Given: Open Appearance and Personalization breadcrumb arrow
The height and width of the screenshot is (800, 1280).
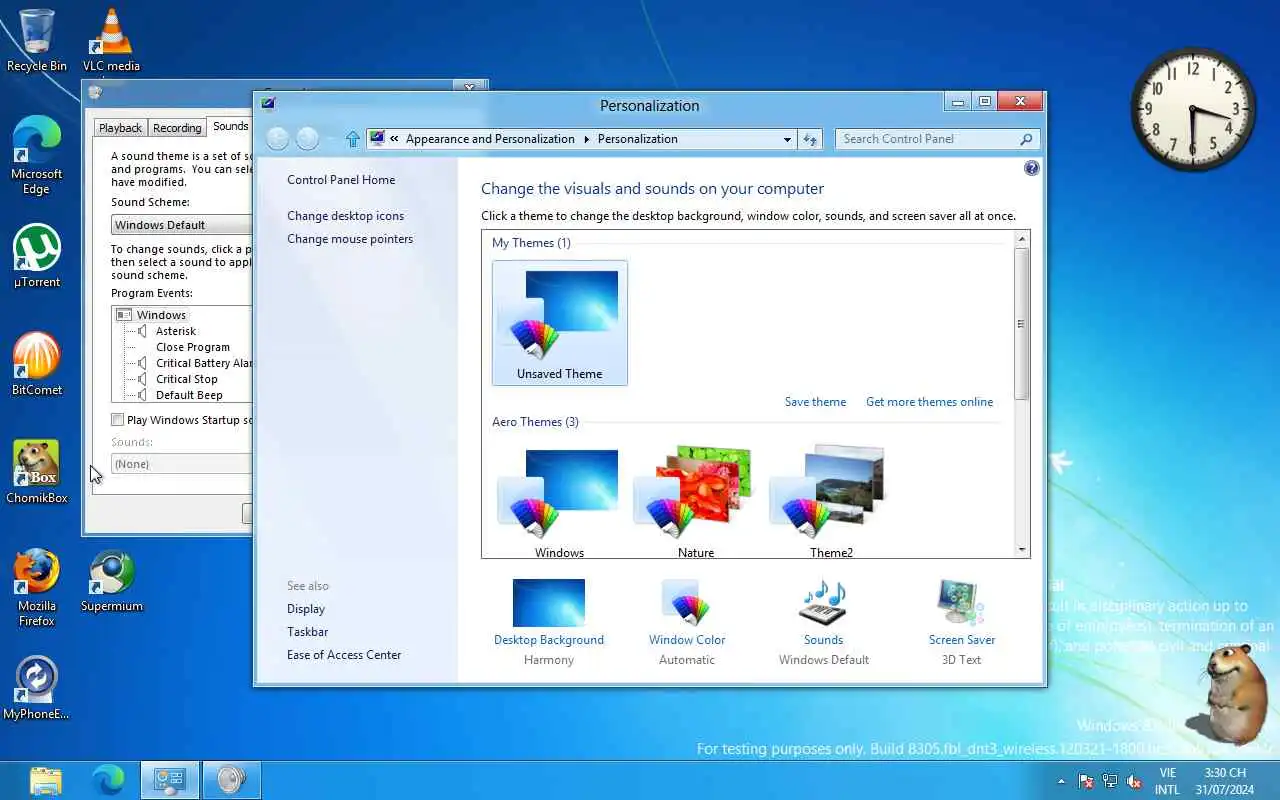Looking at the screenshot, I should click(586, 139).
